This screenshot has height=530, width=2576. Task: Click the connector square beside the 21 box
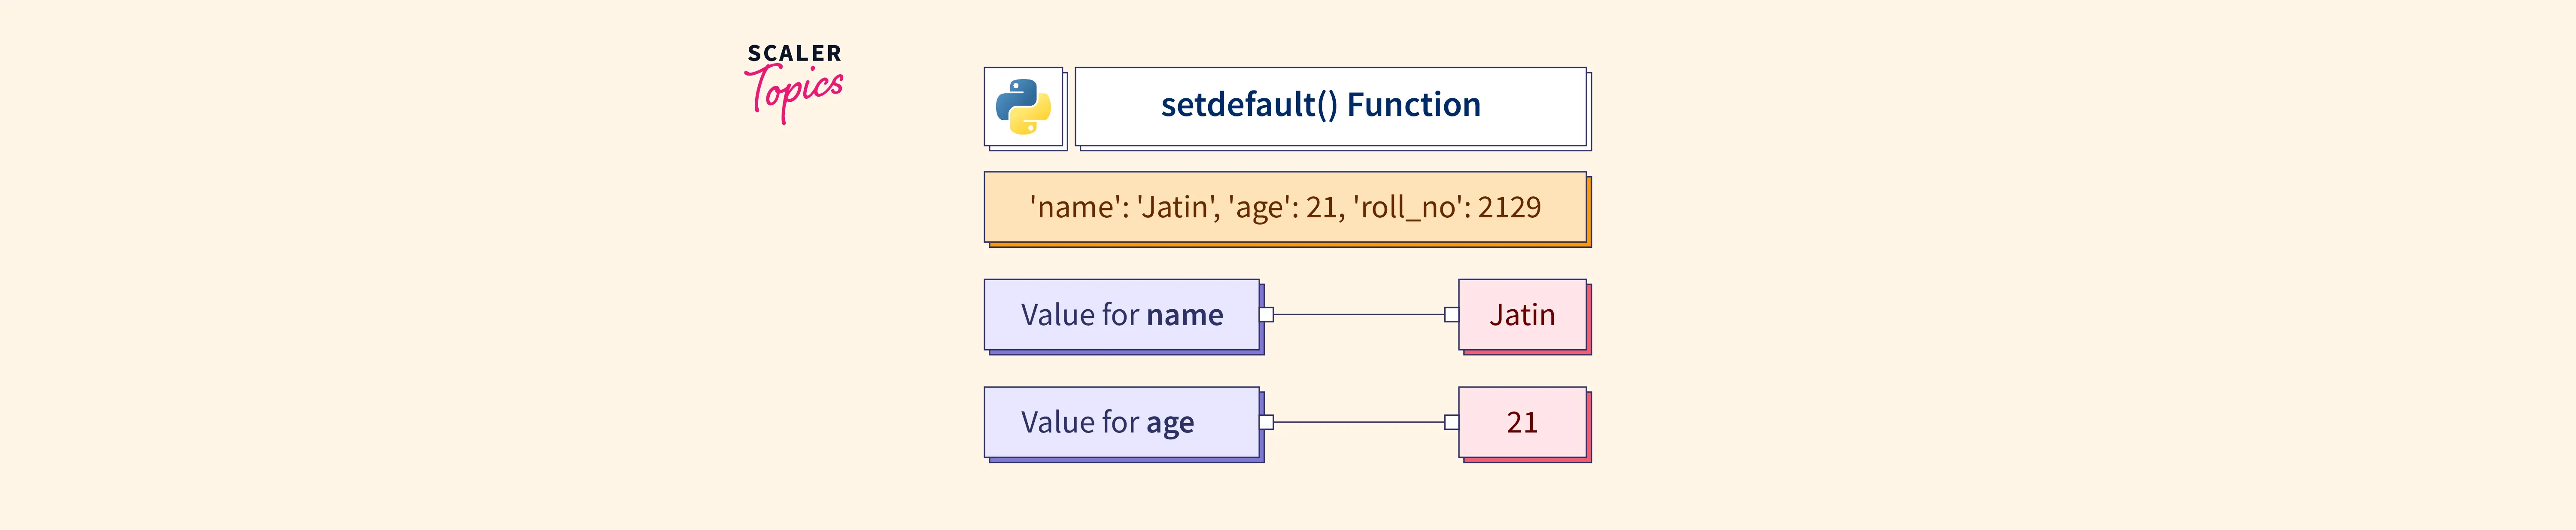(x=1451, y=422)
